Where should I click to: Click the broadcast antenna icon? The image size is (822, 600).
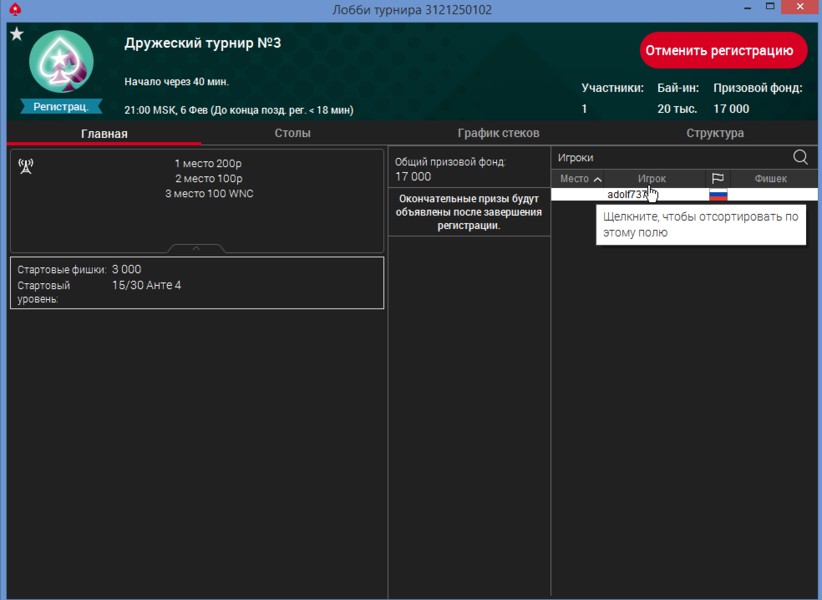pos(26,166)
